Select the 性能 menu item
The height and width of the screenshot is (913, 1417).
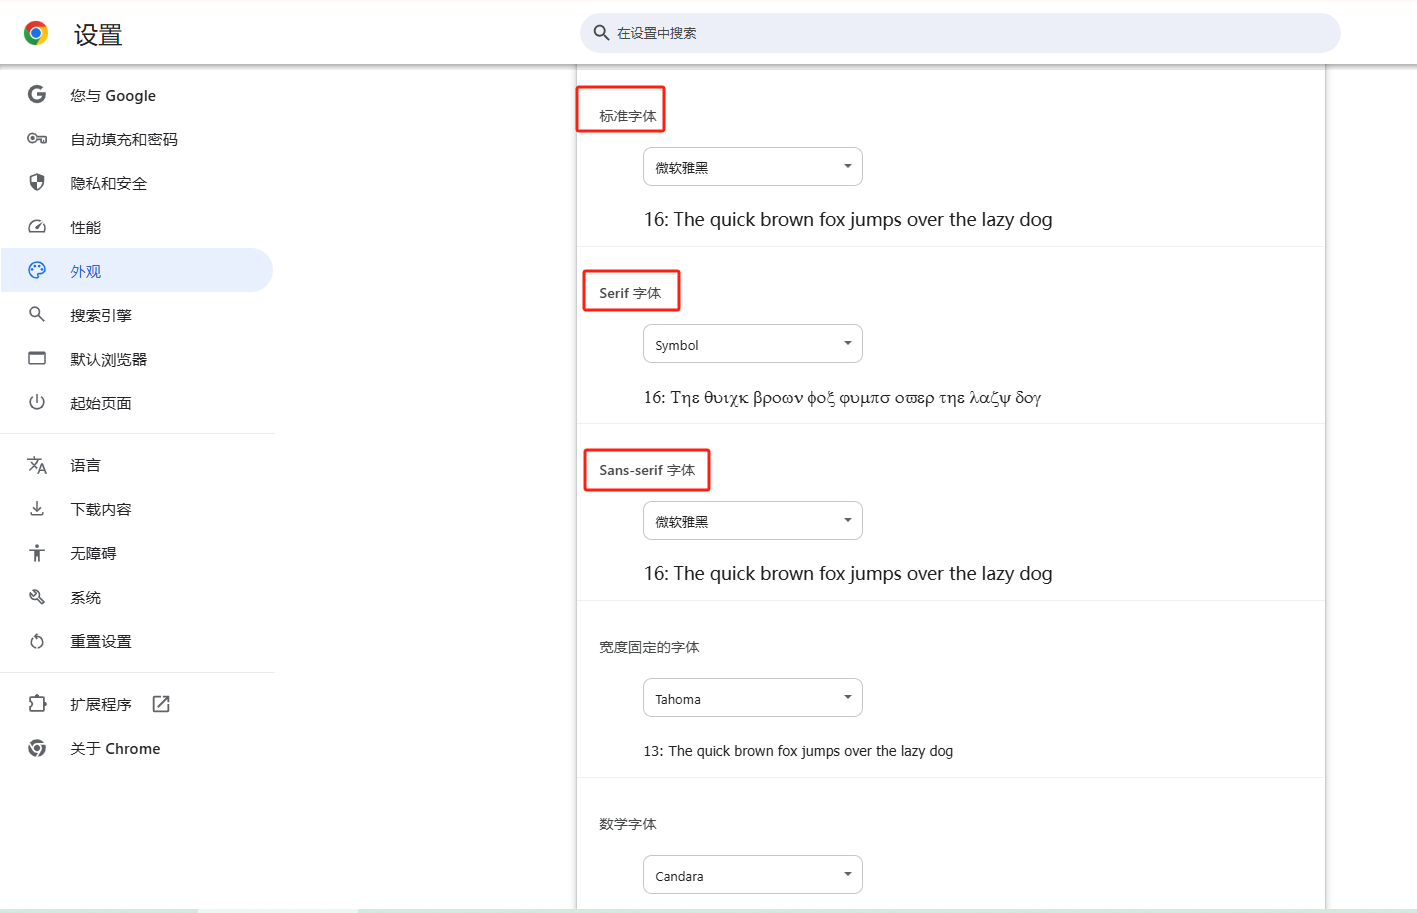click(137, 227)
